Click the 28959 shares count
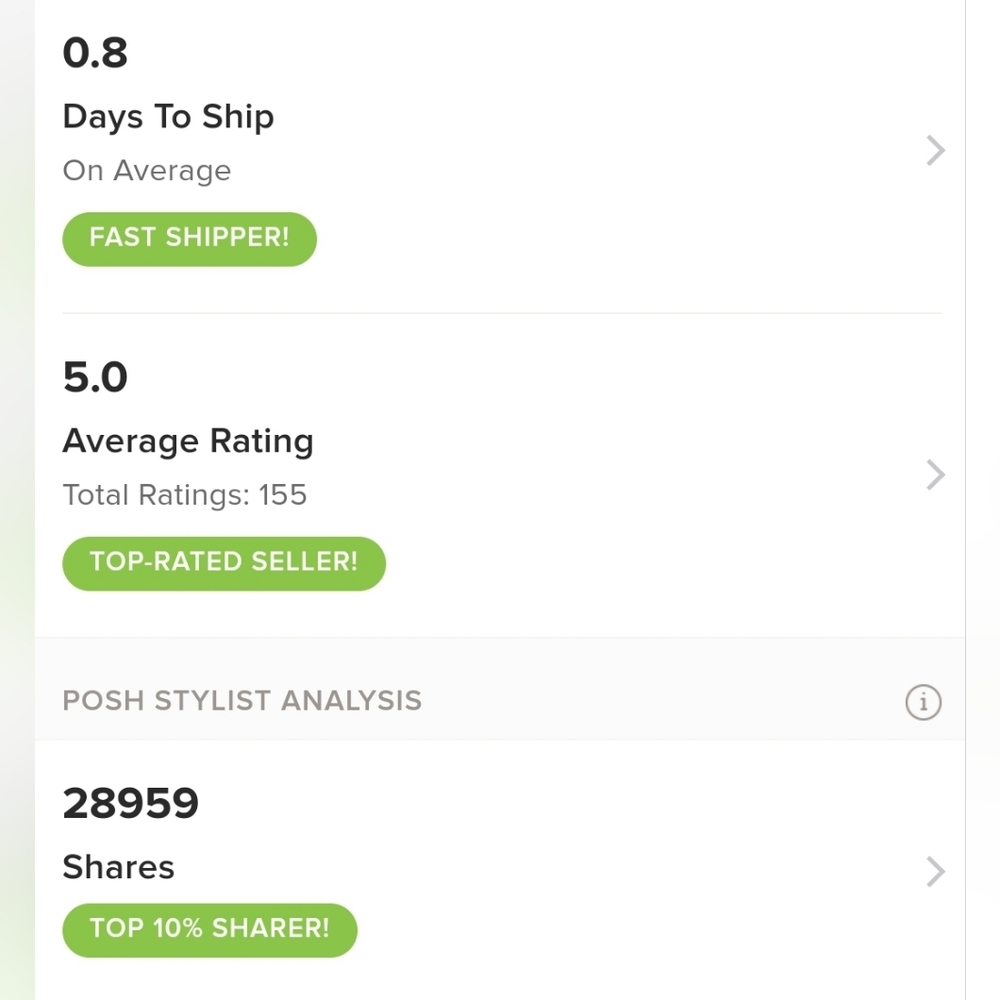Image resolution: width=1000 pixels, height=1000 pixels. click(x=131, y=803)
